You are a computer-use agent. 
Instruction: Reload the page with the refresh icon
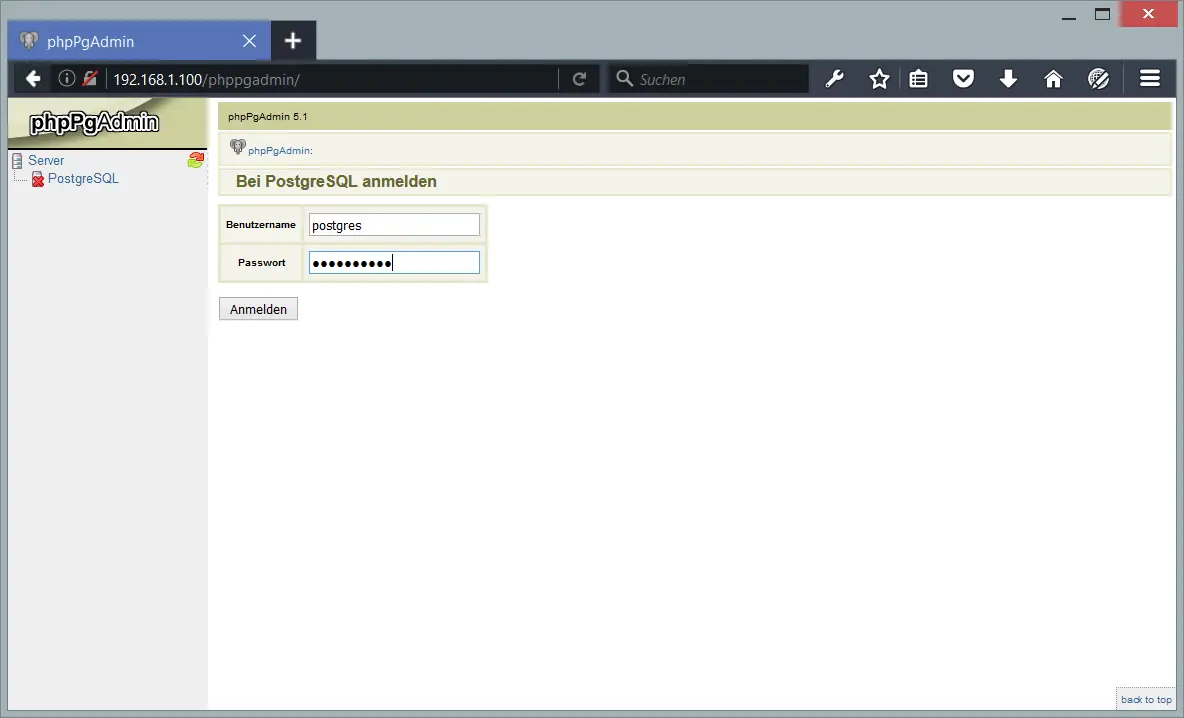(x=579, y=79)
